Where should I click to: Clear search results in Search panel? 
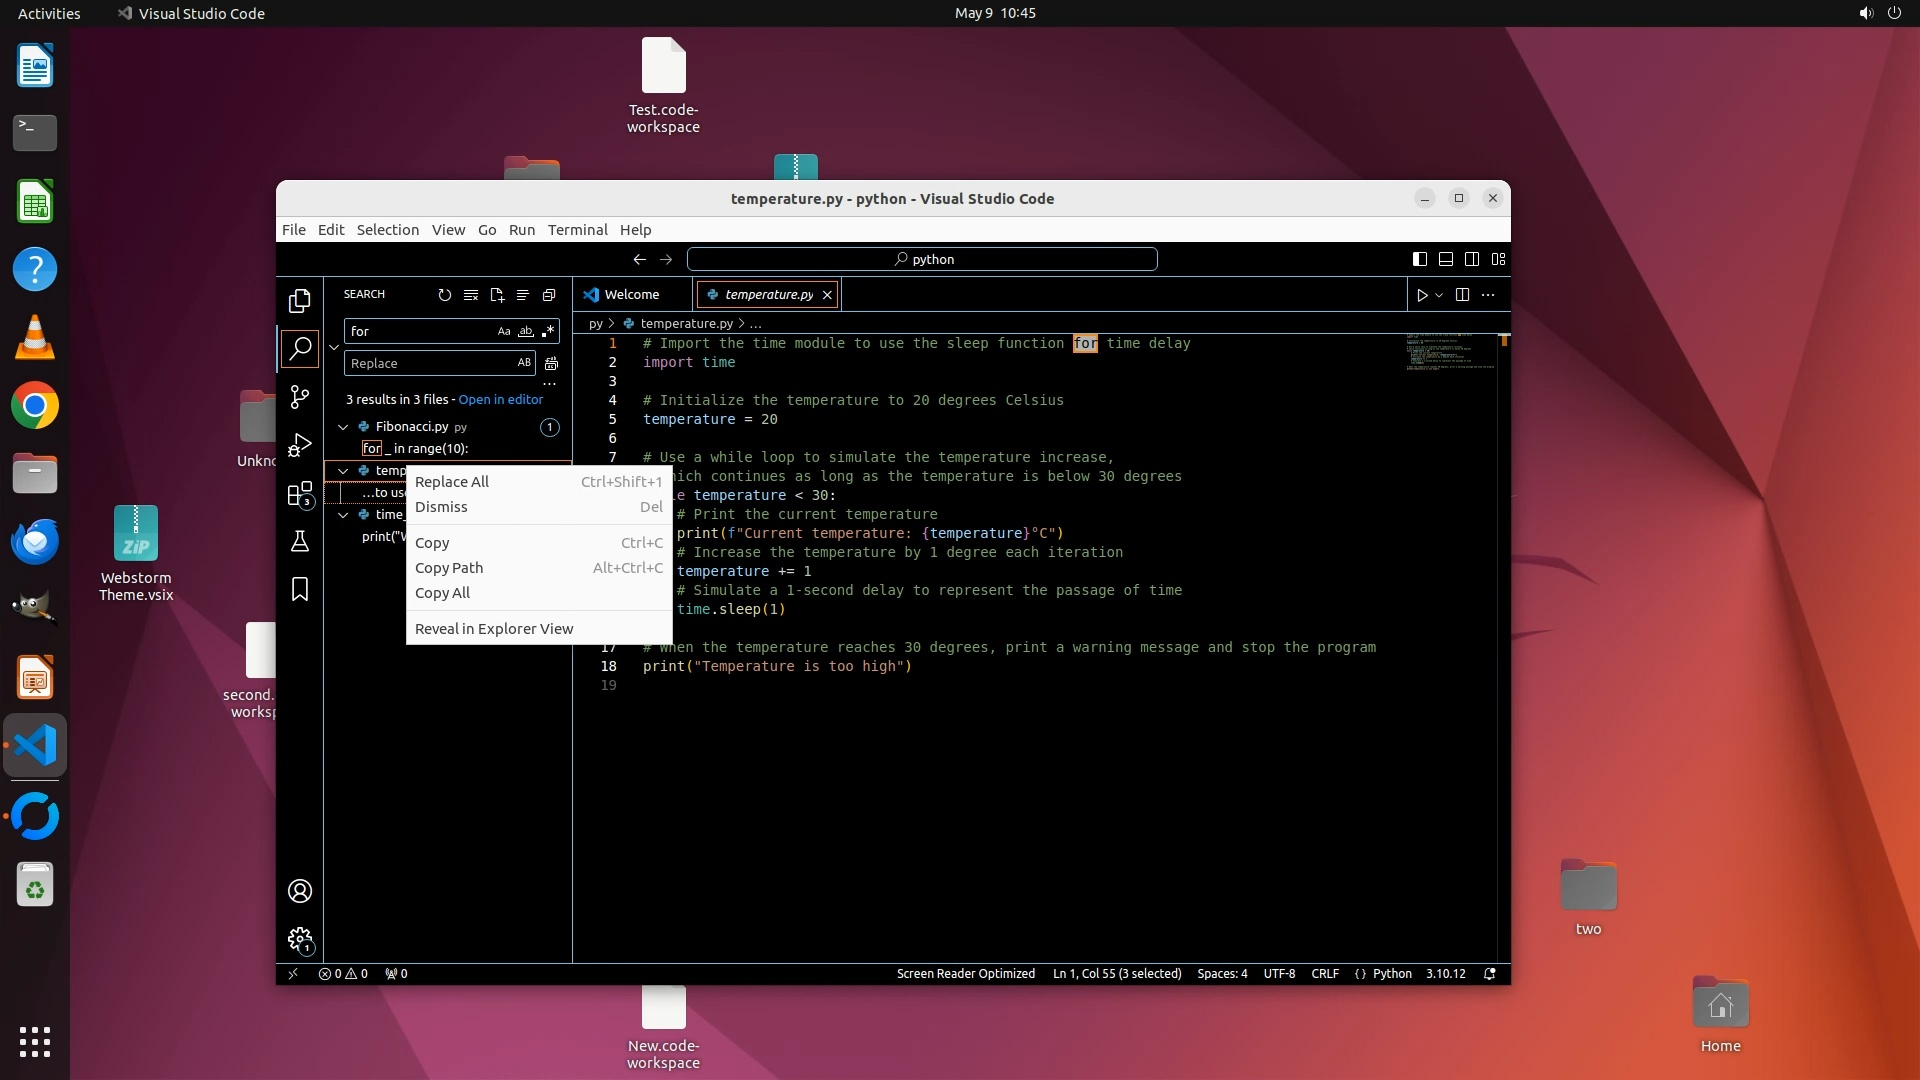(x=471, y=295)
